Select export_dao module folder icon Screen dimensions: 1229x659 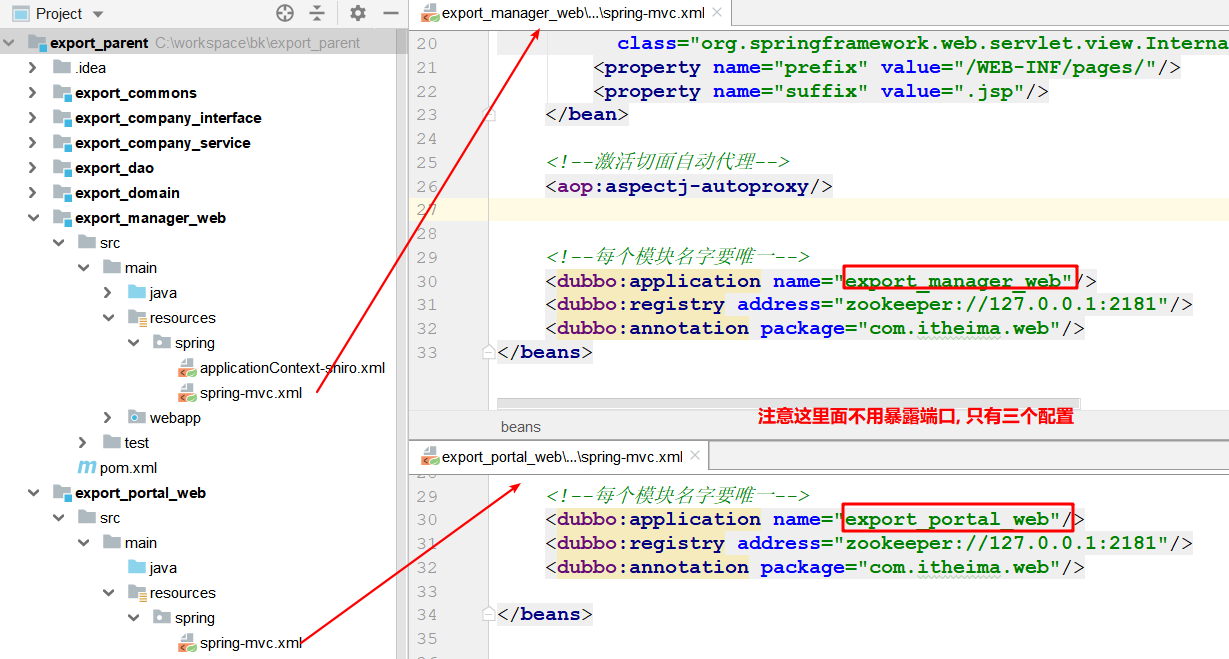(x=61, y=168)
